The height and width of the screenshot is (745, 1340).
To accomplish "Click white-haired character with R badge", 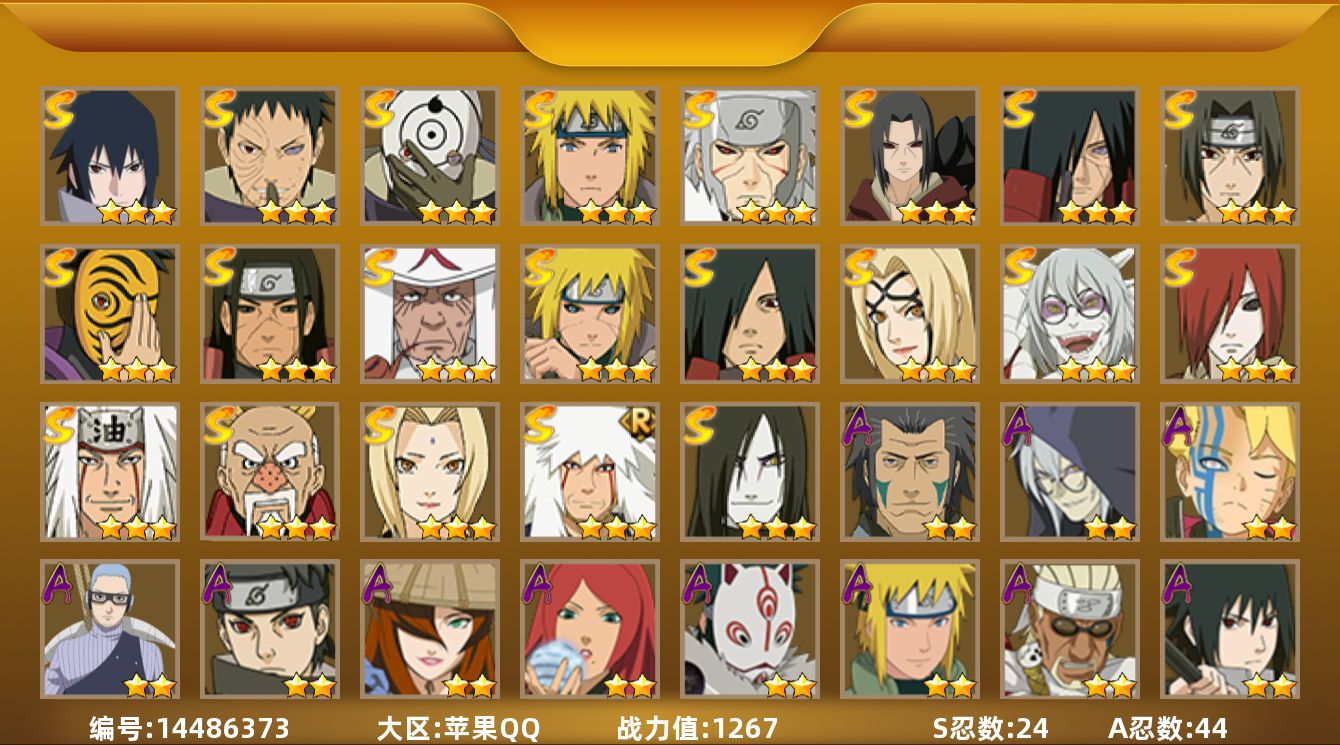I will tap(589, 471).
